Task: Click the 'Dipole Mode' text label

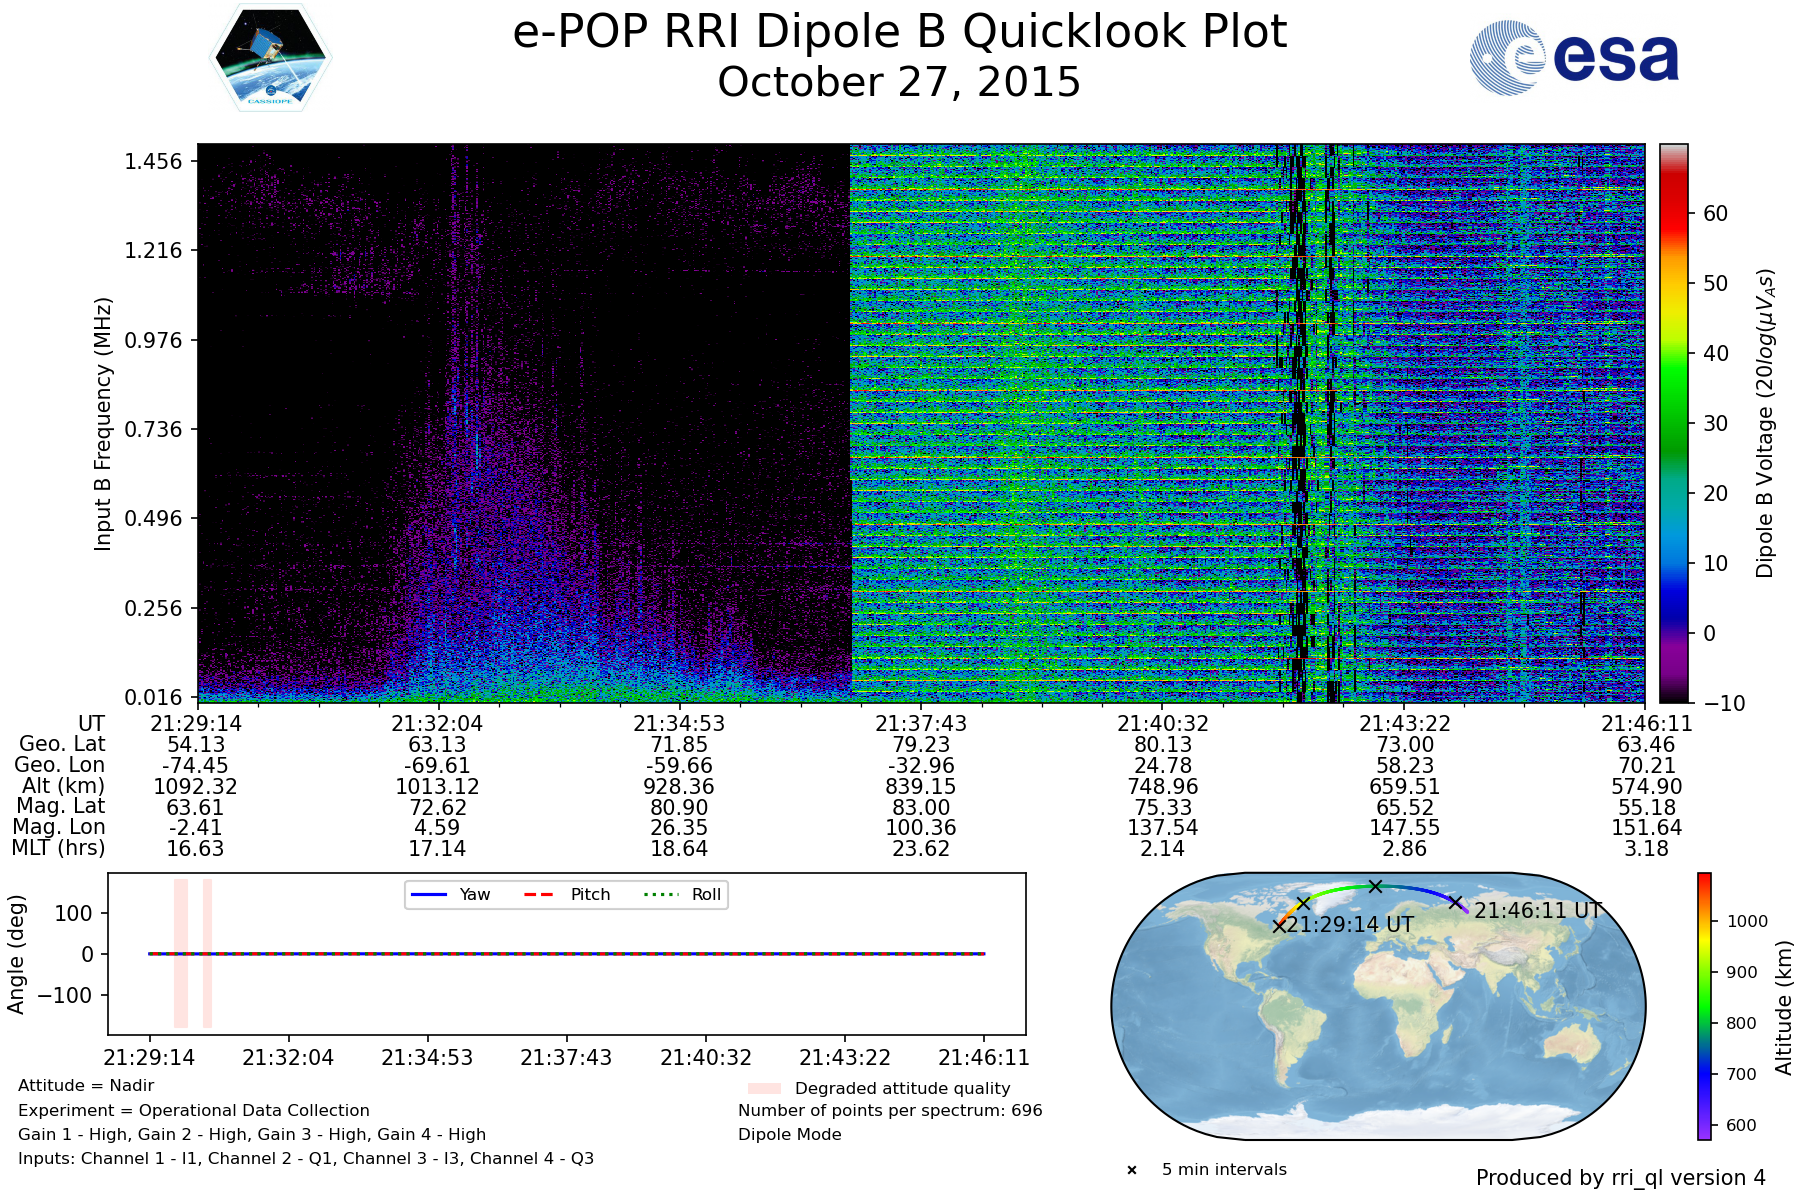Action: [789, 1134]
